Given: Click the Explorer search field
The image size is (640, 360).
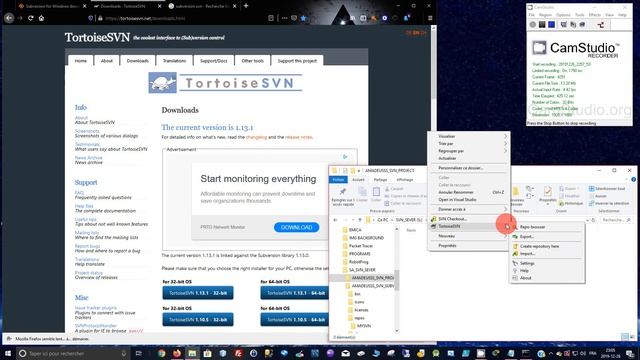Looking at the screenshot, I should [616, 220].
